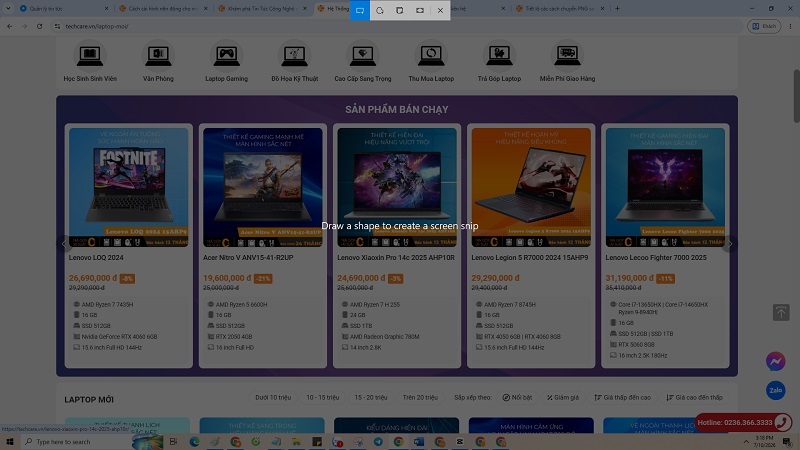Open the Trả Góp Laptop category
800x450 pixels.
click(499, 62)
